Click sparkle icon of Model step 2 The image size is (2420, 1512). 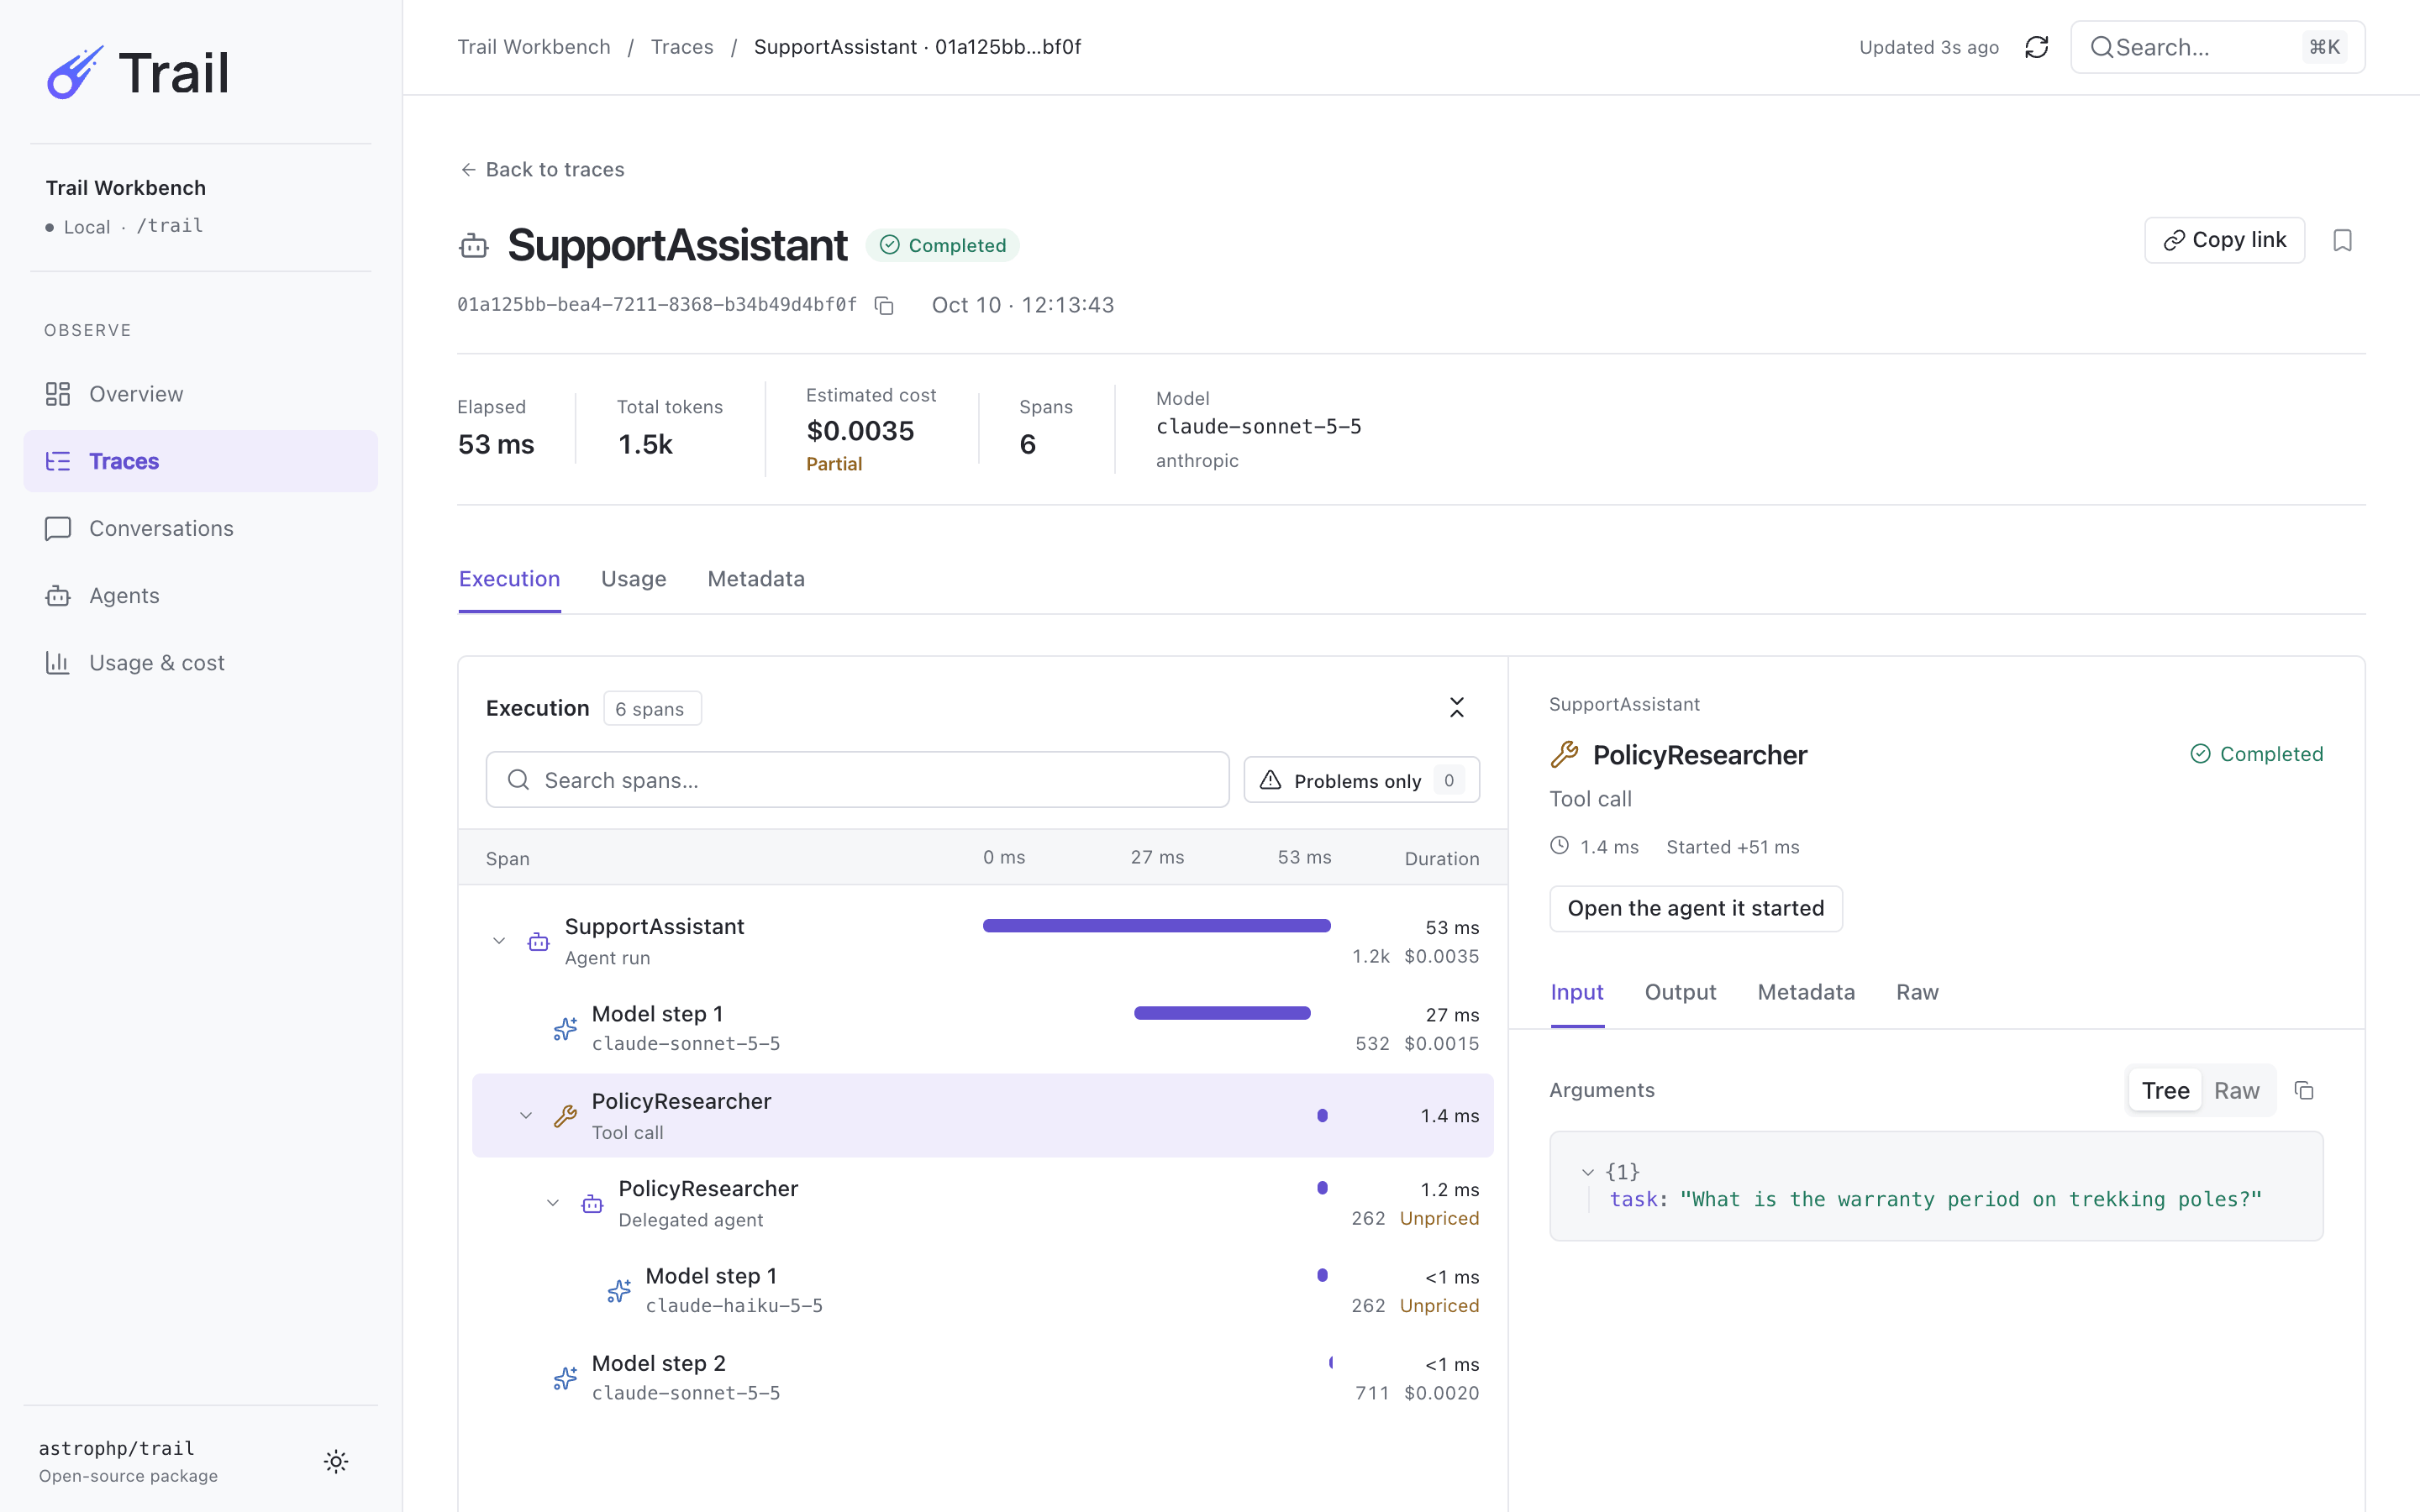[x=566, y=1378]
